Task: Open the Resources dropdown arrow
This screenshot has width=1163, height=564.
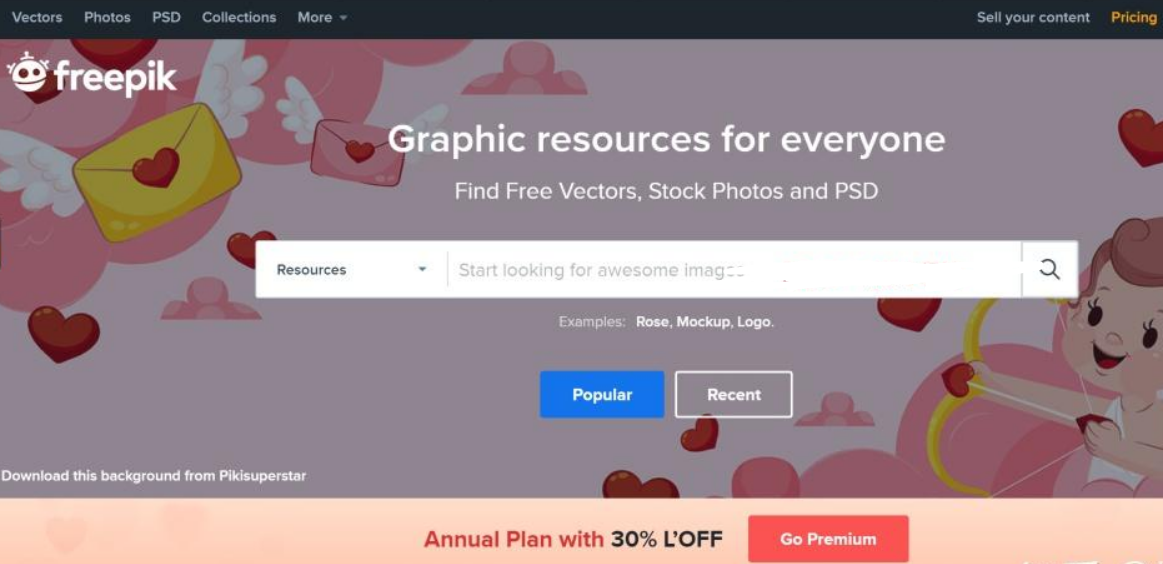Action: [x=422, y=269]
